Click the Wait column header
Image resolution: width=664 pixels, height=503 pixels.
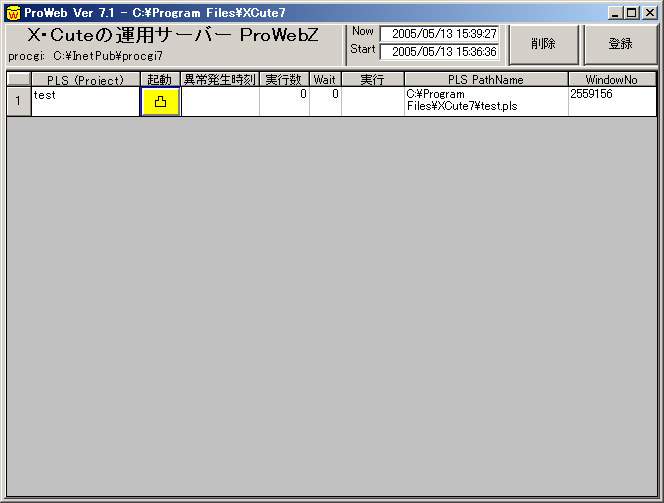coord(325,80)
